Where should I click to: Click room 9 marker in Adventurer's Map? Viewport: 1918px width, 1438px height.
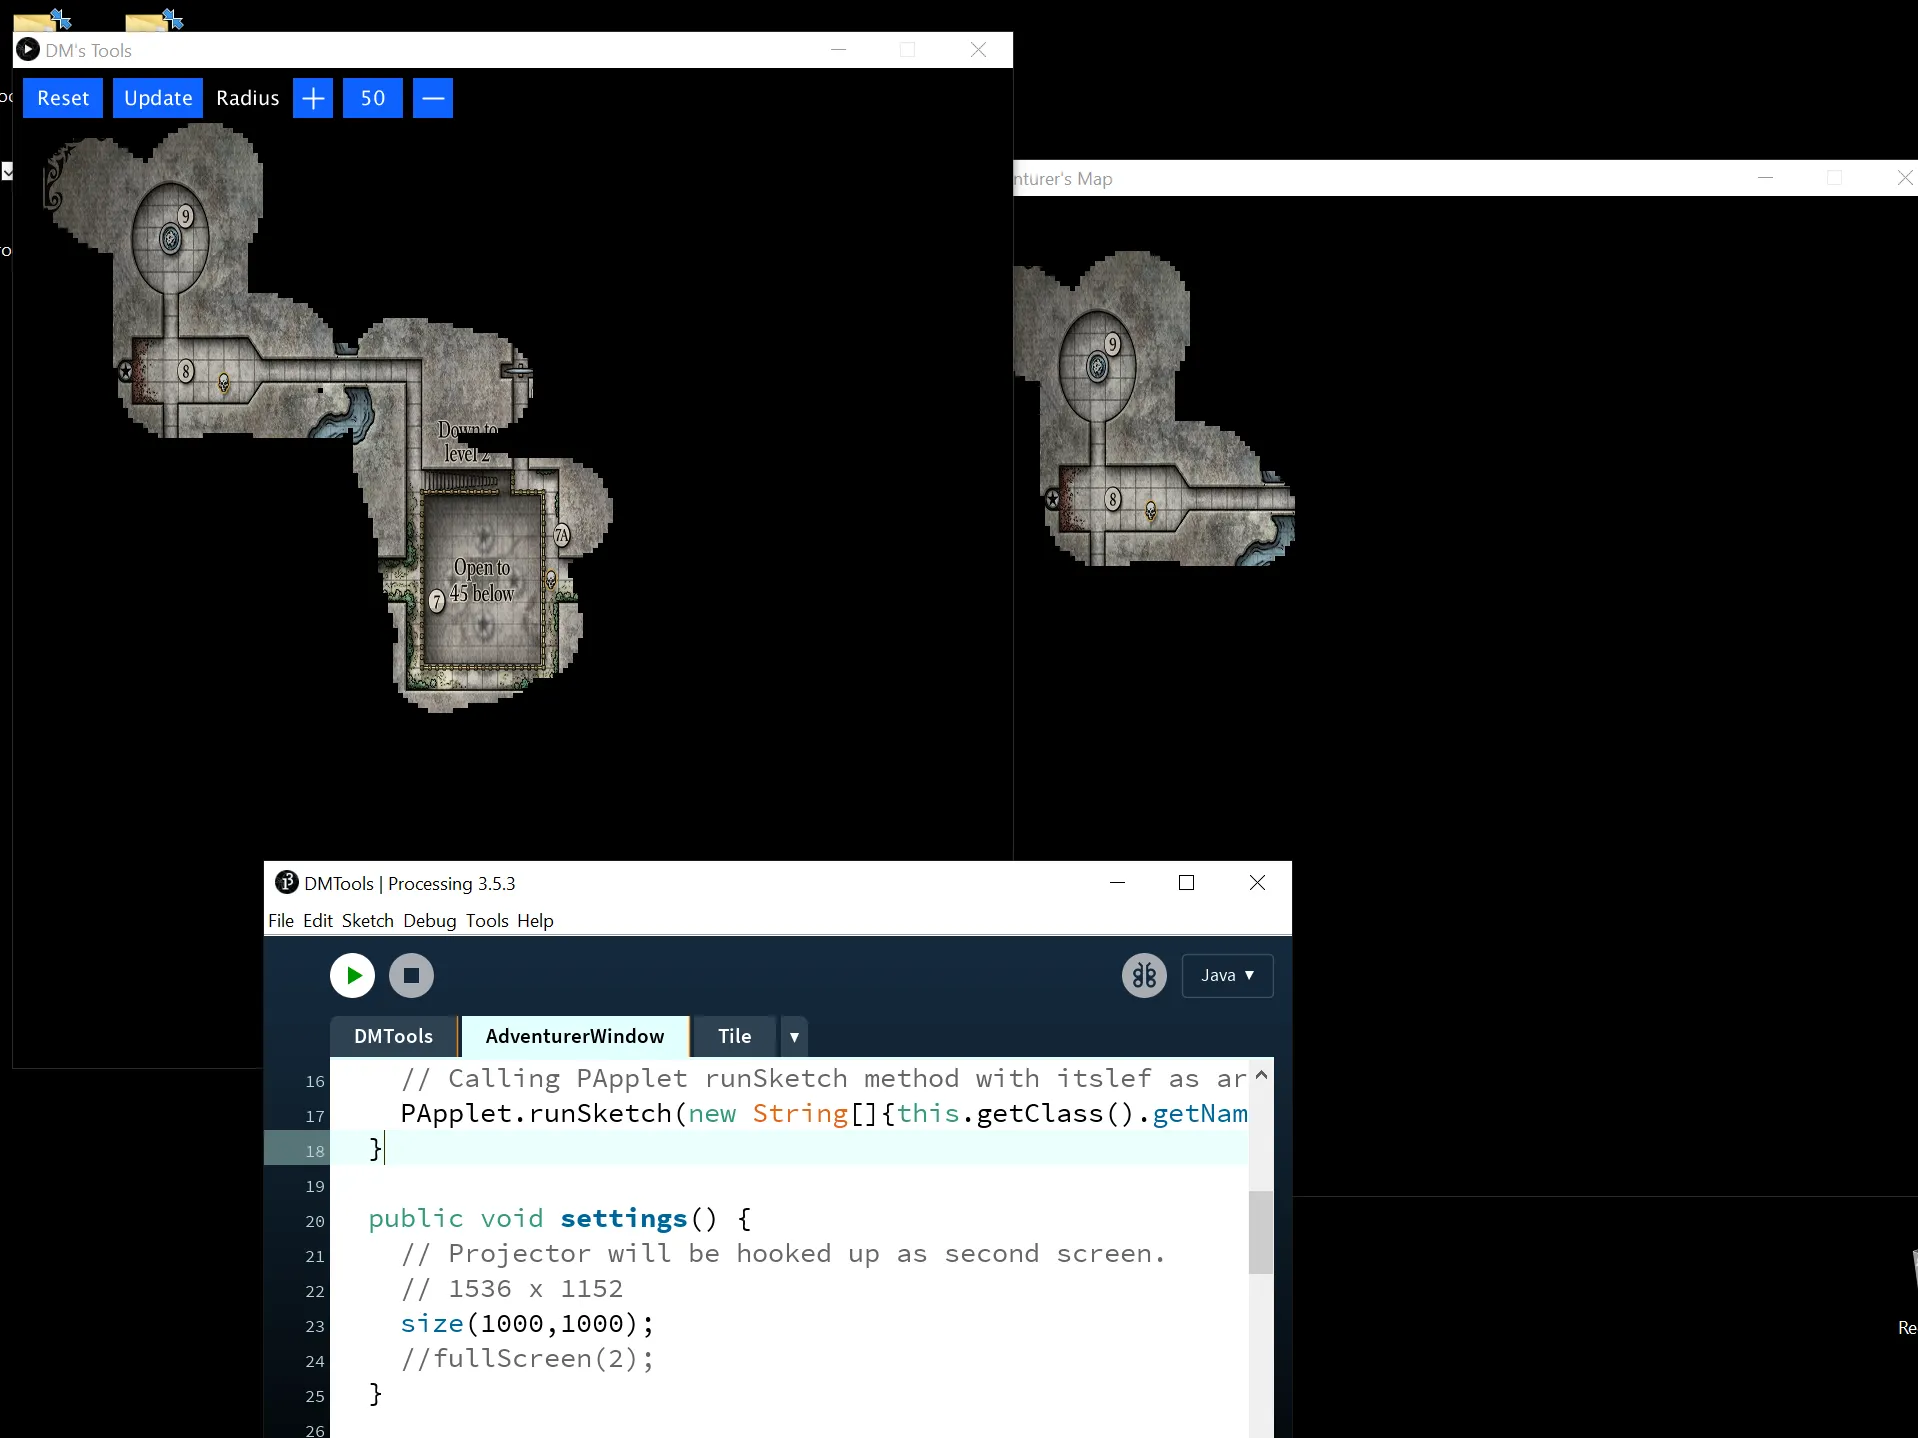(x=1113, y=345)
